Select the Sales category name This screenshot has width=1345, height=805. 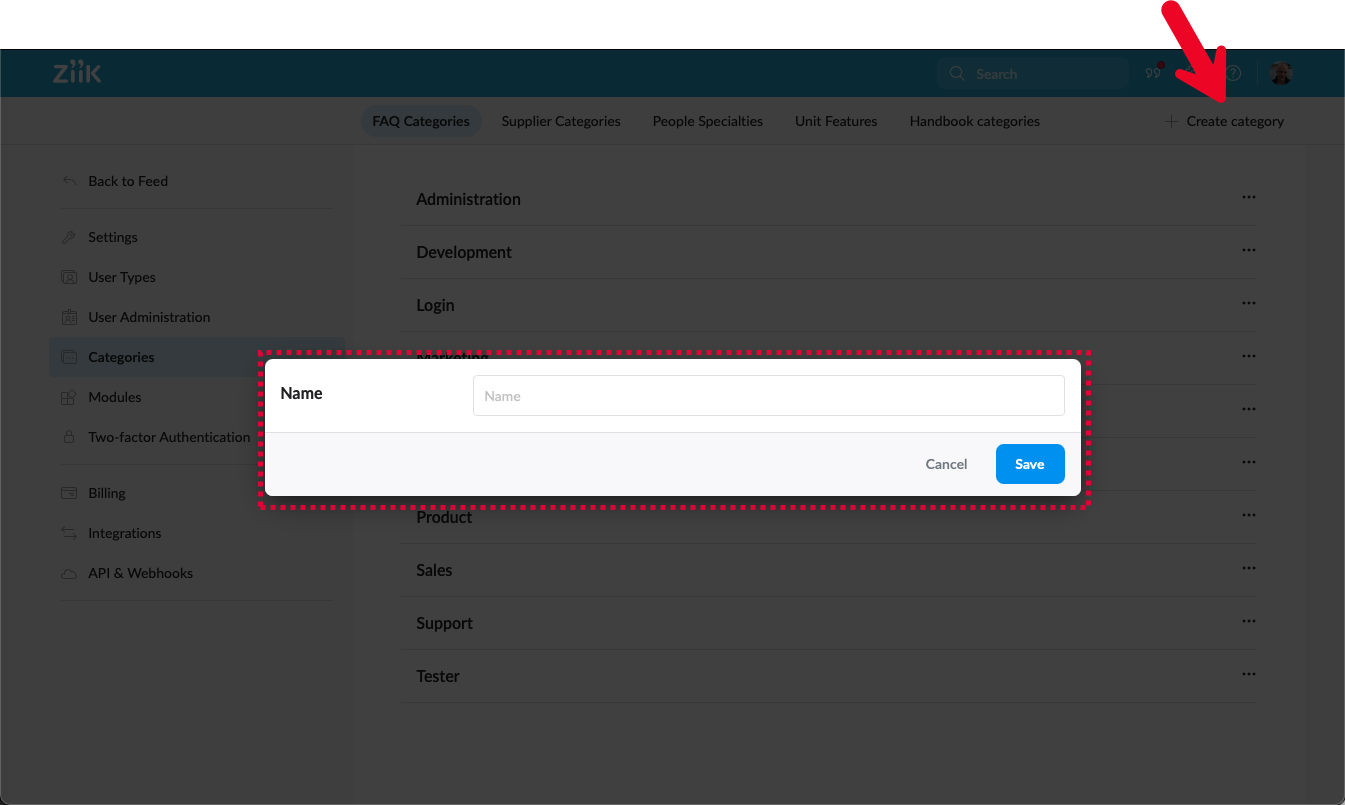[x=434, y=570]
